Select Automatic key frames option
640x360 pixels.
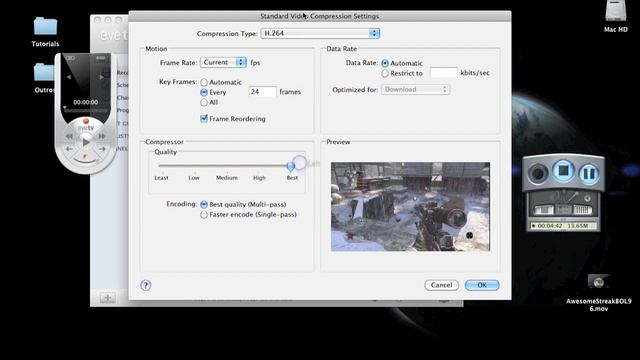click(x=204, y=82)
